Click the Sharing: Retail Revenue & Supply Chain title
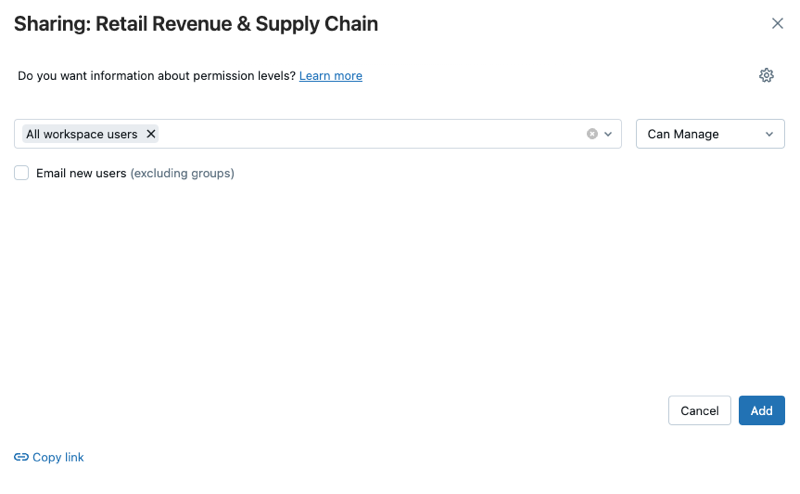This screenshot has width=800, height=494. coord(196,24)
